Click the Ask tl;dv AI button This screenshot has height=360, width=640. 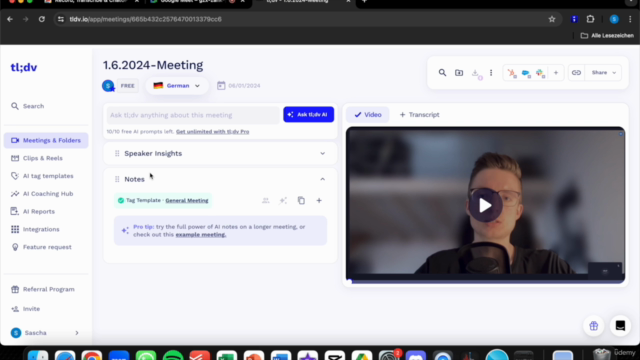(x=309, y=115)
